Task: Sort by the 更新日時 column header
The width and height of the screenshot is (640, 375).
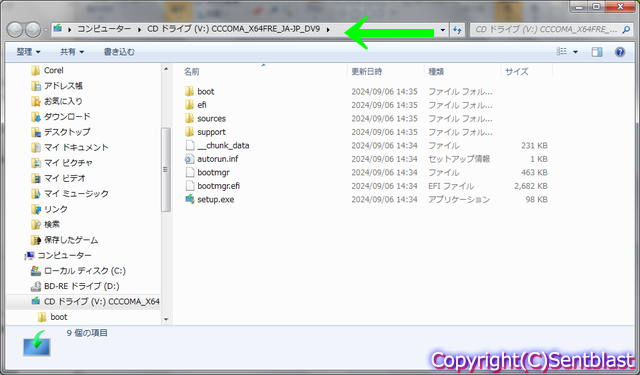Action: 367,72
